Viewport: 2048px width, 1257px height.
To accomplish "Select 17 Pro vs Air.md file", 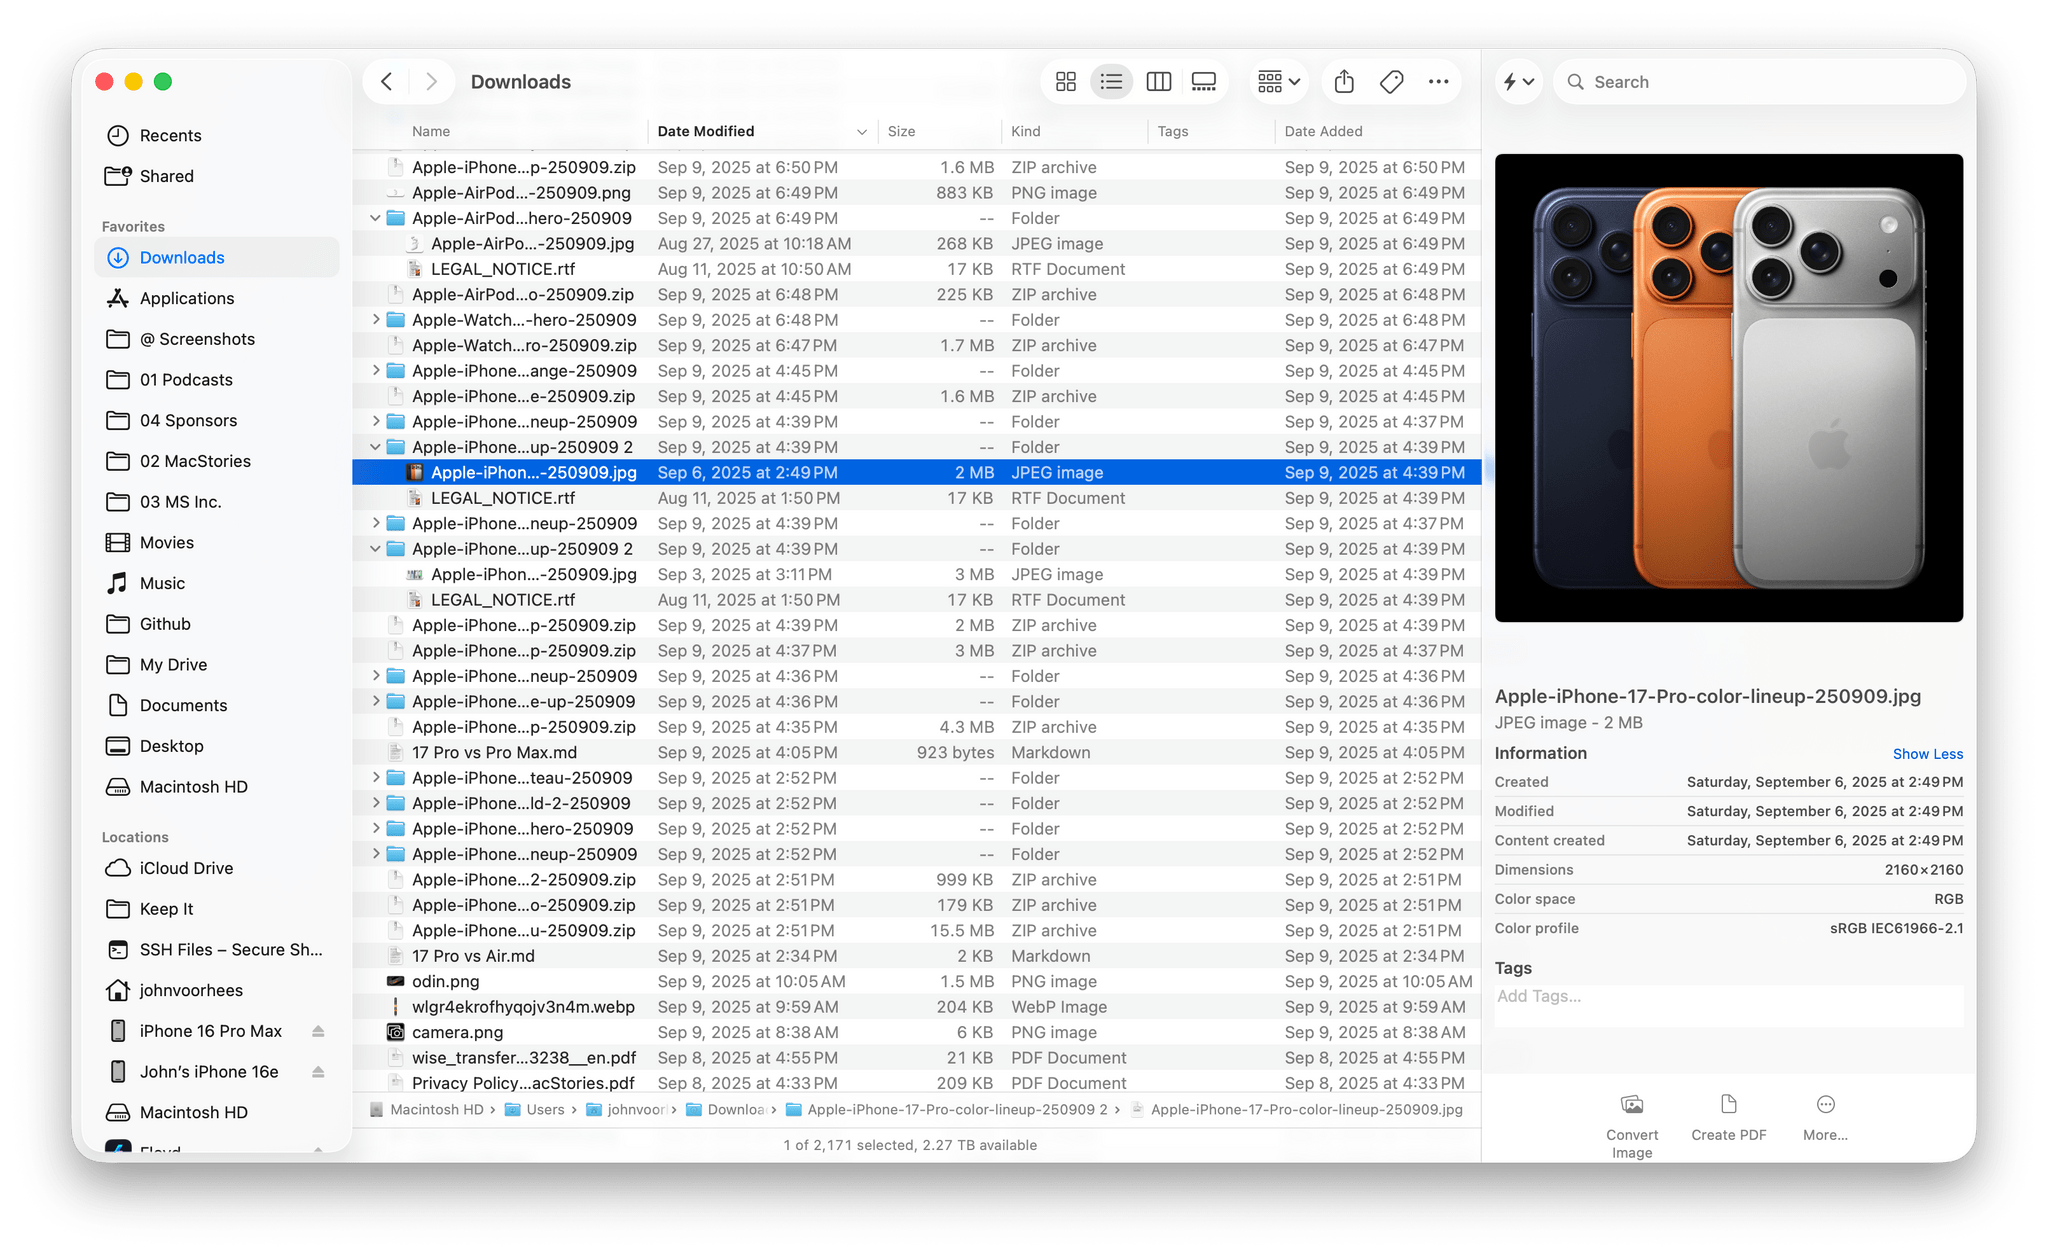I will (916, 956).
